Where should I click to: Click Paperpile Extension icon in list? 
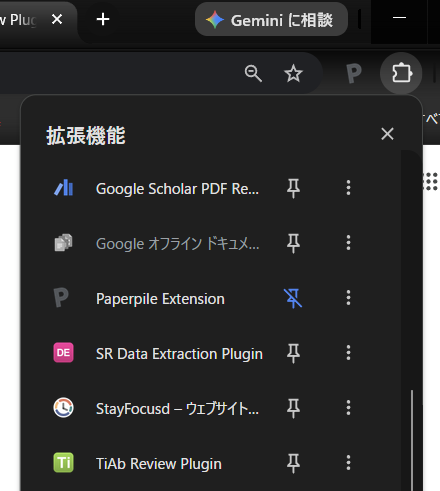61,298
